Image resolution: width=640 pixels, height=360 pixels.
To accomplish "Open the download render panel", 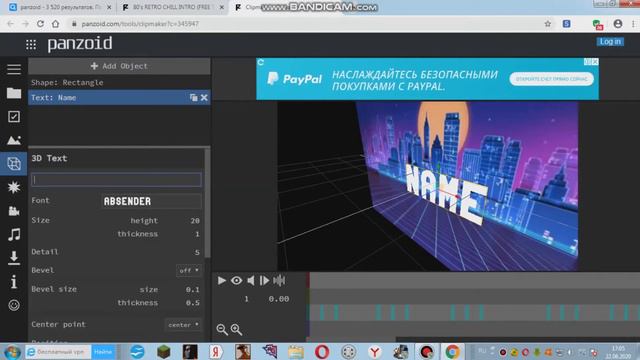I will (x=14, y=258).
